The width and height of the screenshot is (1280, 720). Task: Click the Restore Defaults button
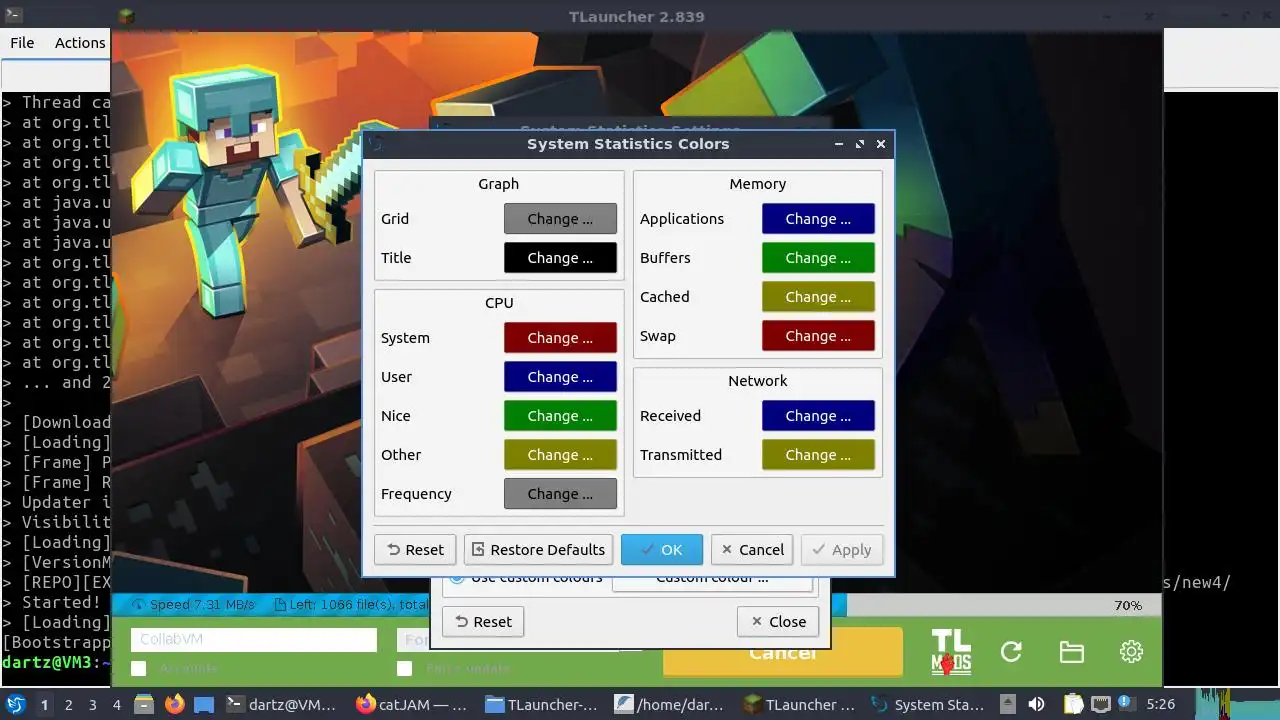click(538, 550)
